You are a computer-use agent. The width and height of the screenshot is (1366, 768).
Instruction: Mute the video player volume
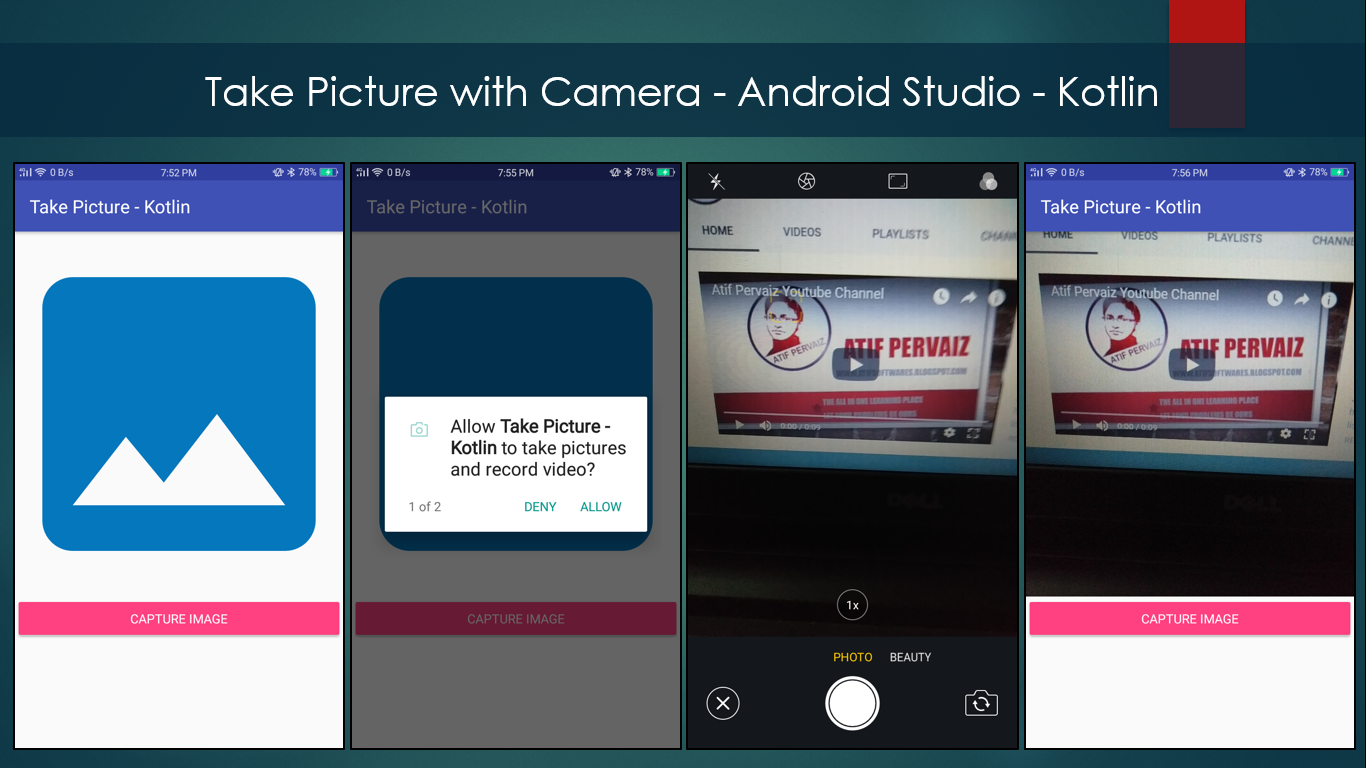tap(766, 425)
